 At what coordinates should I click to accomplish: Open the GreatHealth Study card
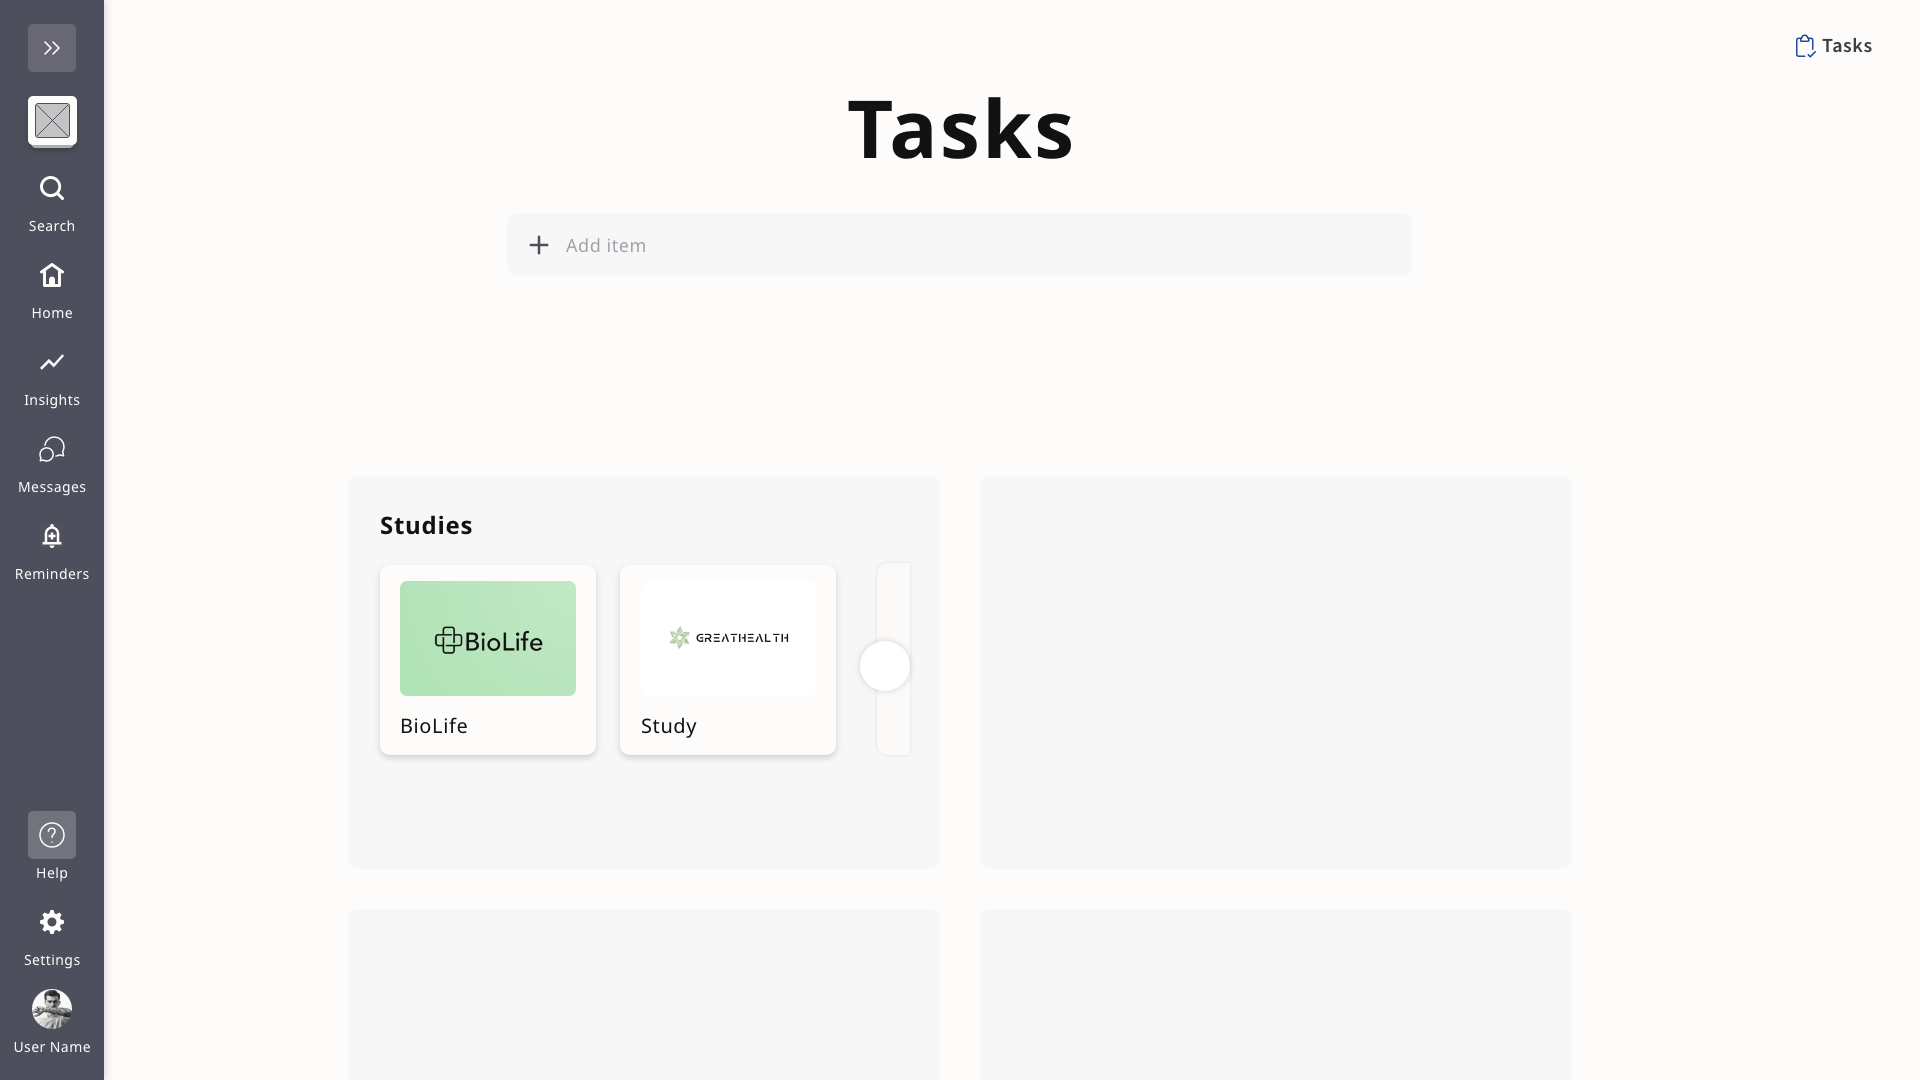coord(728,639)
